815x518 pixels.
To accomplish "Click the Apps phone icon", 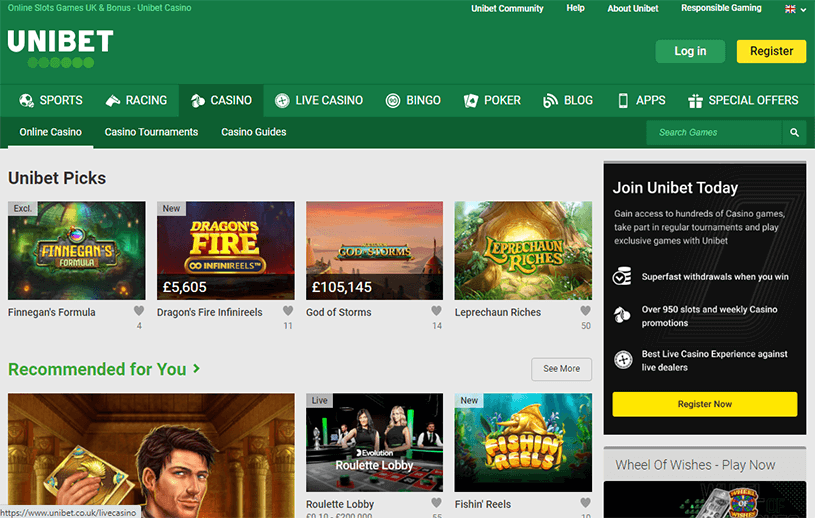I will (623, 100).
